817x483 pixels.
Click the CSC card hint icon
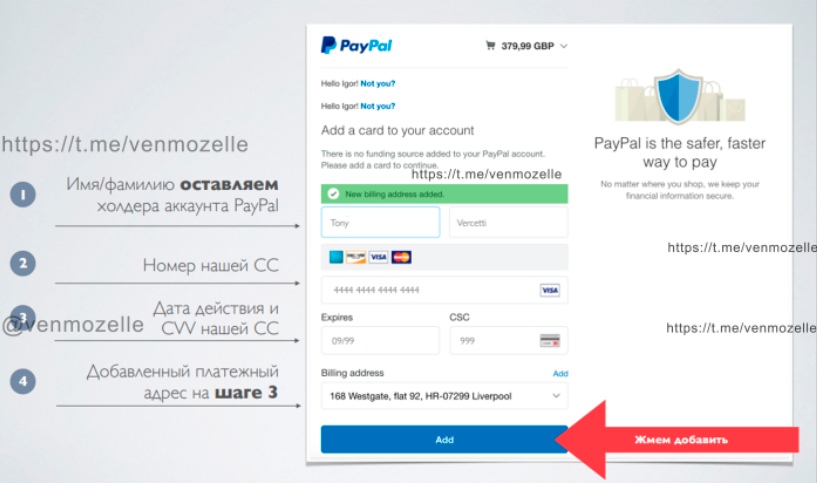pos(550,340)
